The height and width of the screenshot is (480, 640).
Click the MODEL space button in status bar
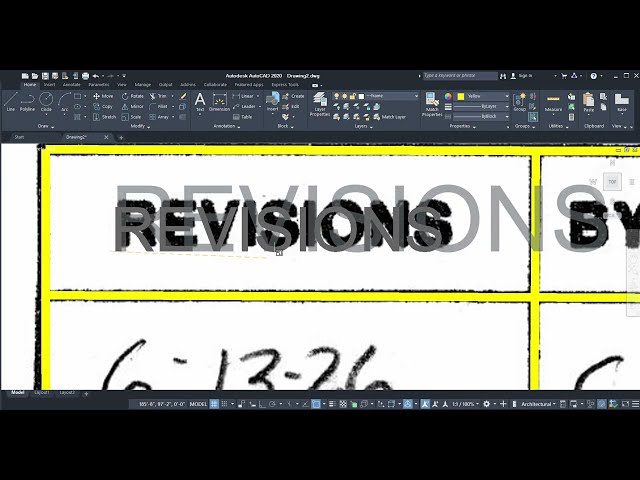(x=198, y=404)
